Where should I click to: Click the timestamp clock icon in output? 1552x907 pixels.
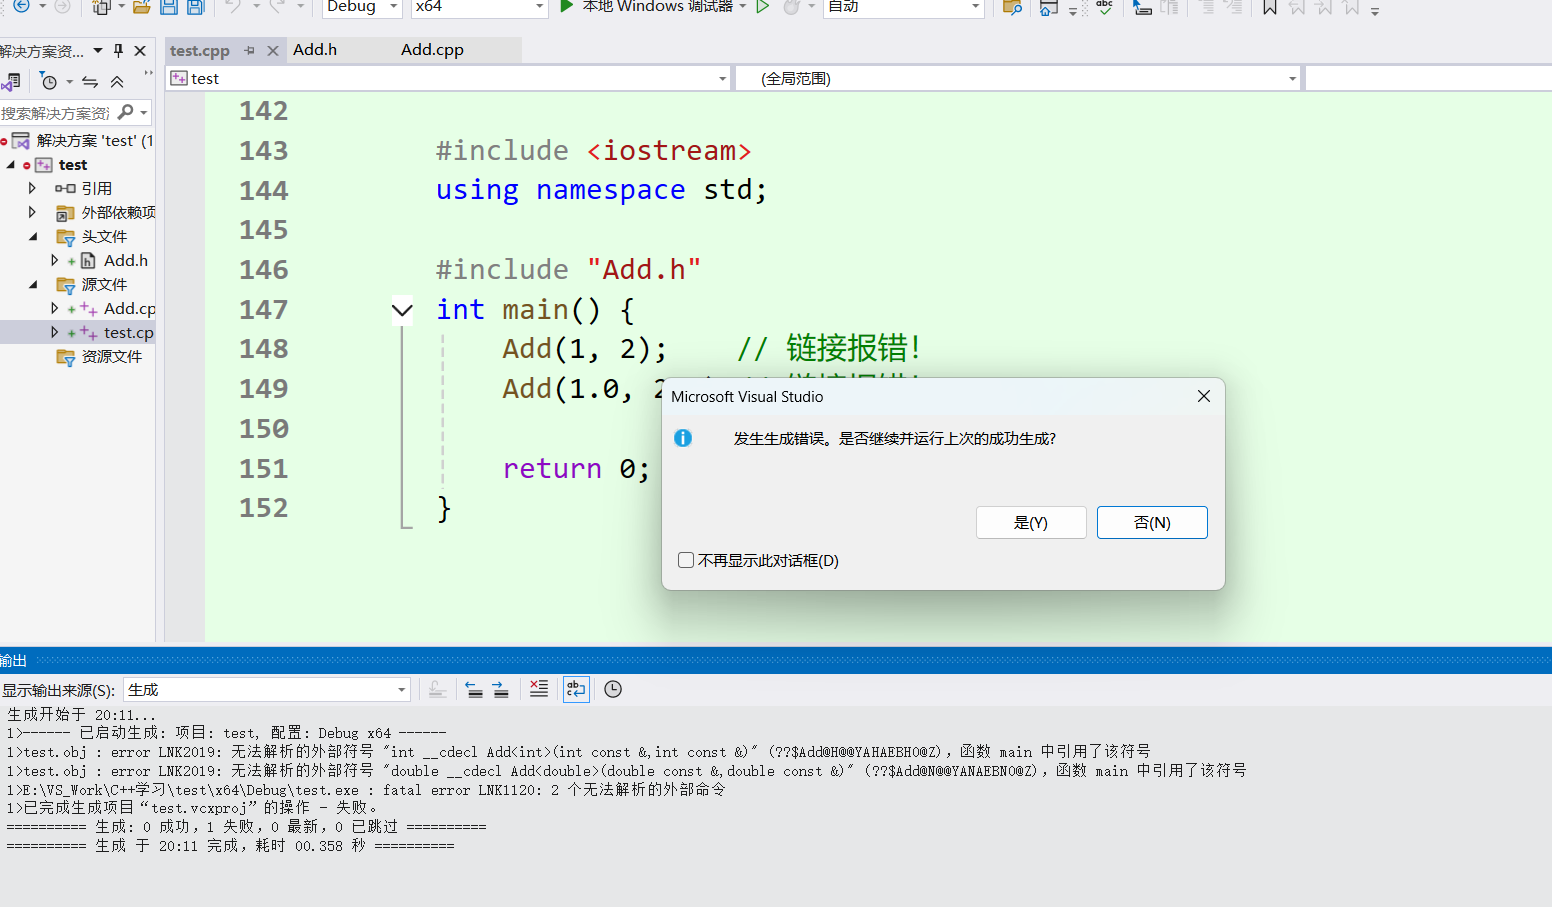pos(613,689)
